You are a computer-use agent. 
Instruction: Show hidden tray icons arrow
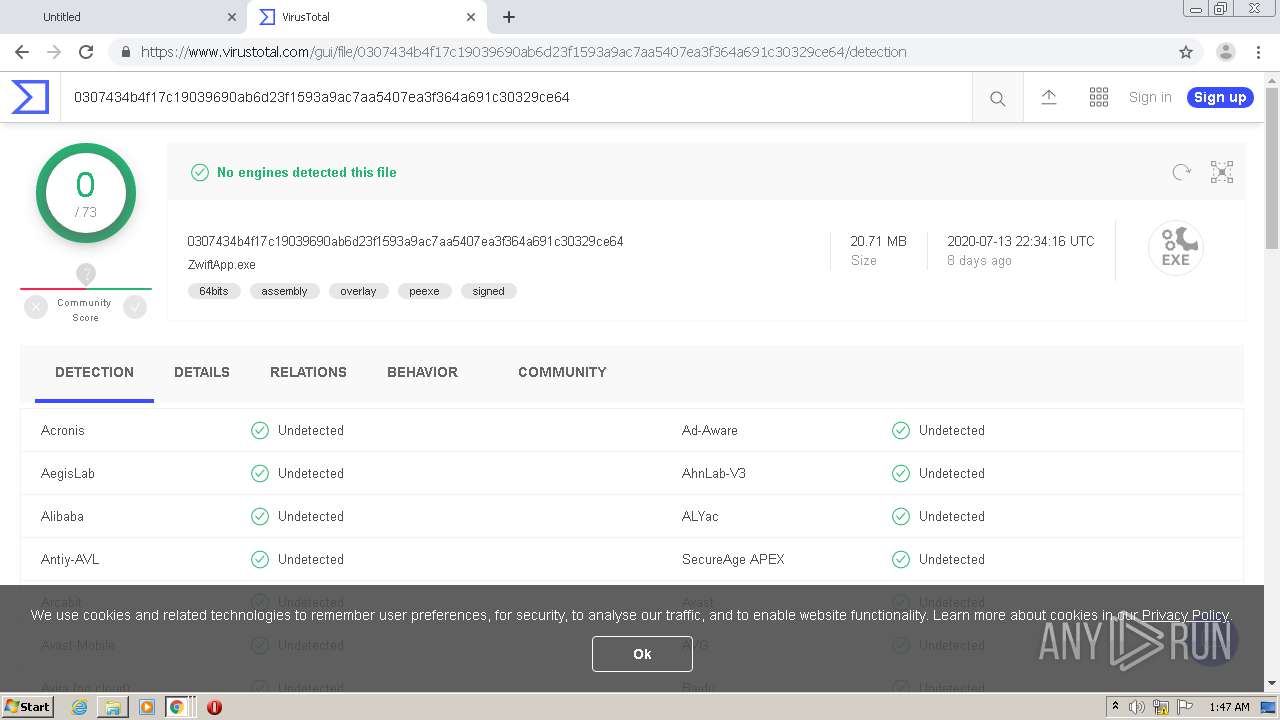coord(1115,707)
